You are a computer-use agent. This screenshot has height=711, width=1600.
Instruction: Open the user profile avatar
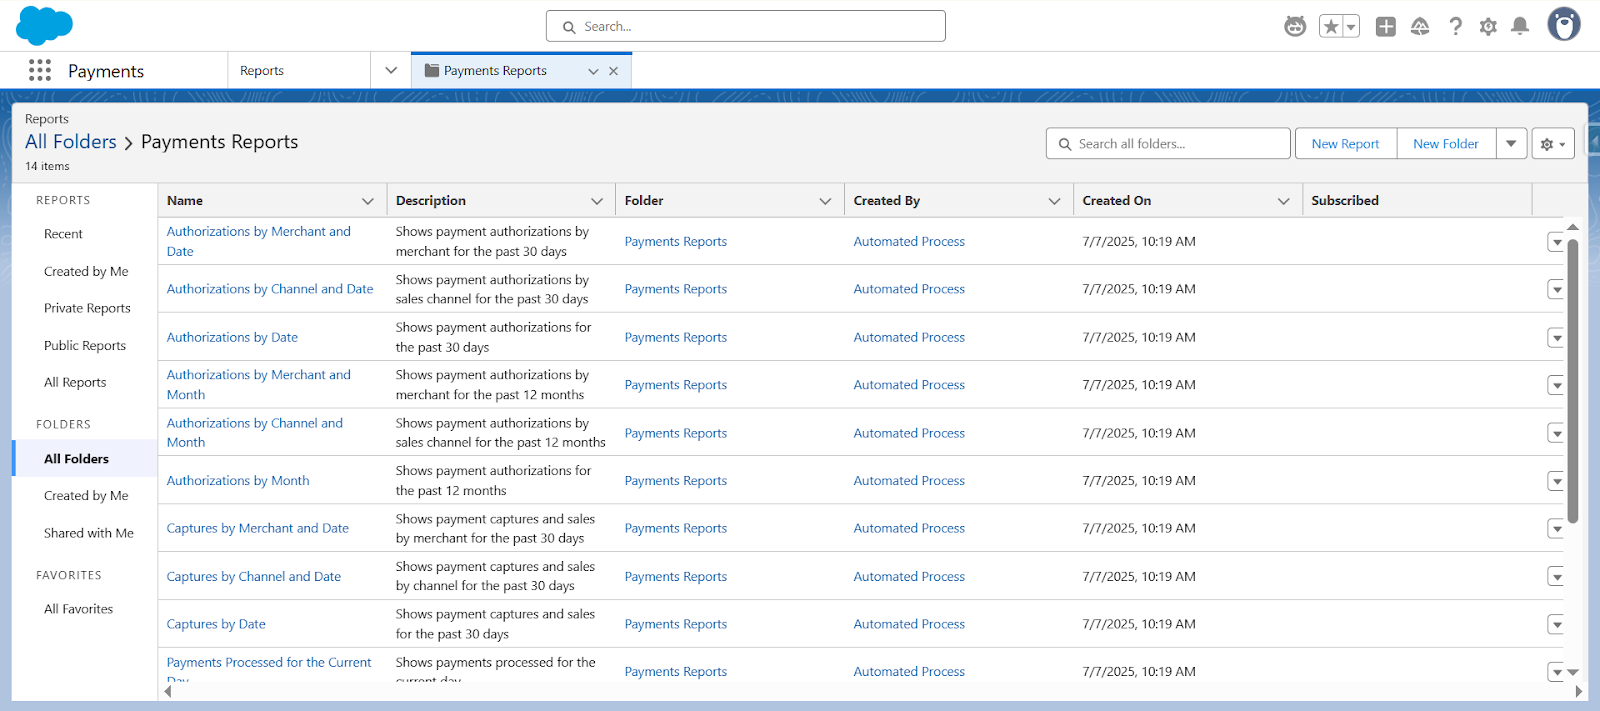coord(1564,24)
